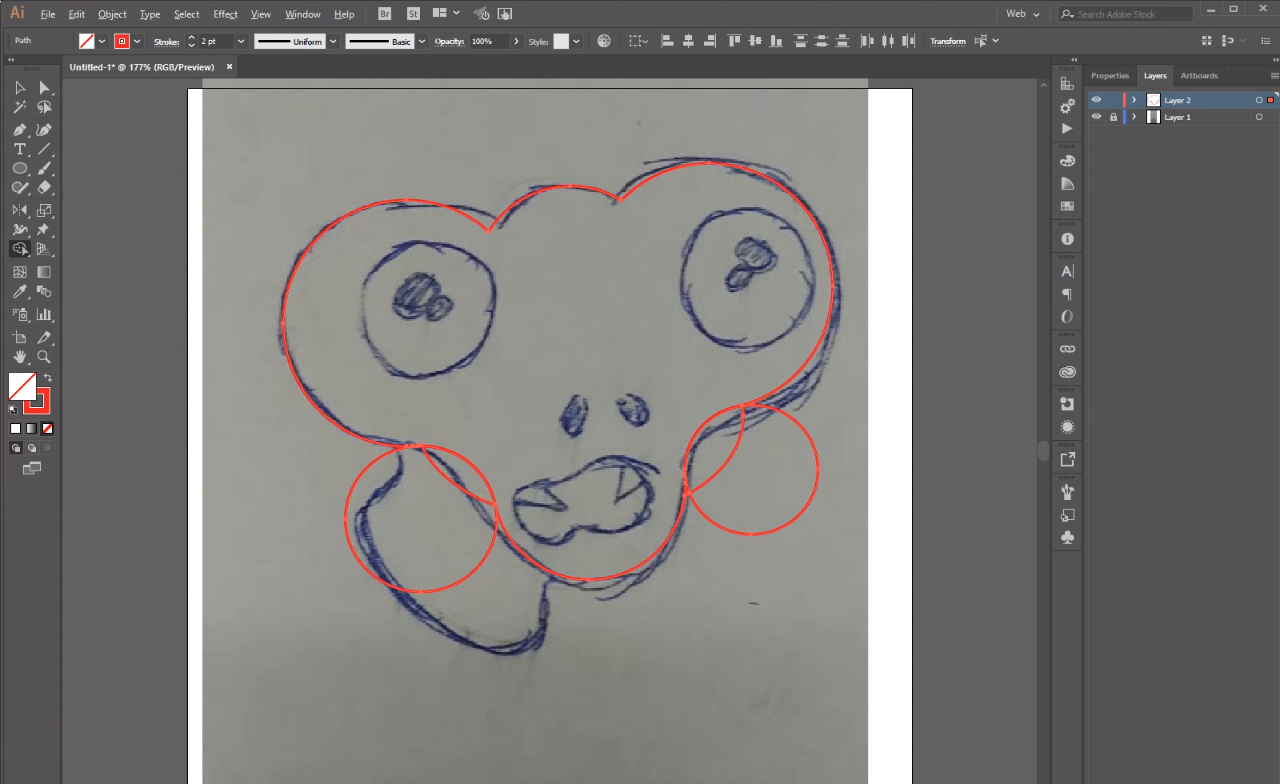Choose the Symbol Sprayer tool
The height and width of the screenshot is (784, 1280).
coord(20,314)
